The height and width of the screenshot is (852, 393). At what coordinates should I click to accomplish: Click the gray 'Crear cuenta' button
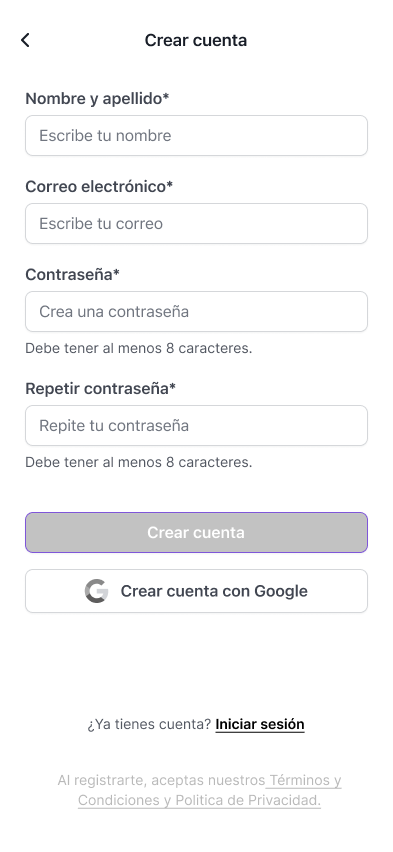pyautogui.click(x=196, y=532)
